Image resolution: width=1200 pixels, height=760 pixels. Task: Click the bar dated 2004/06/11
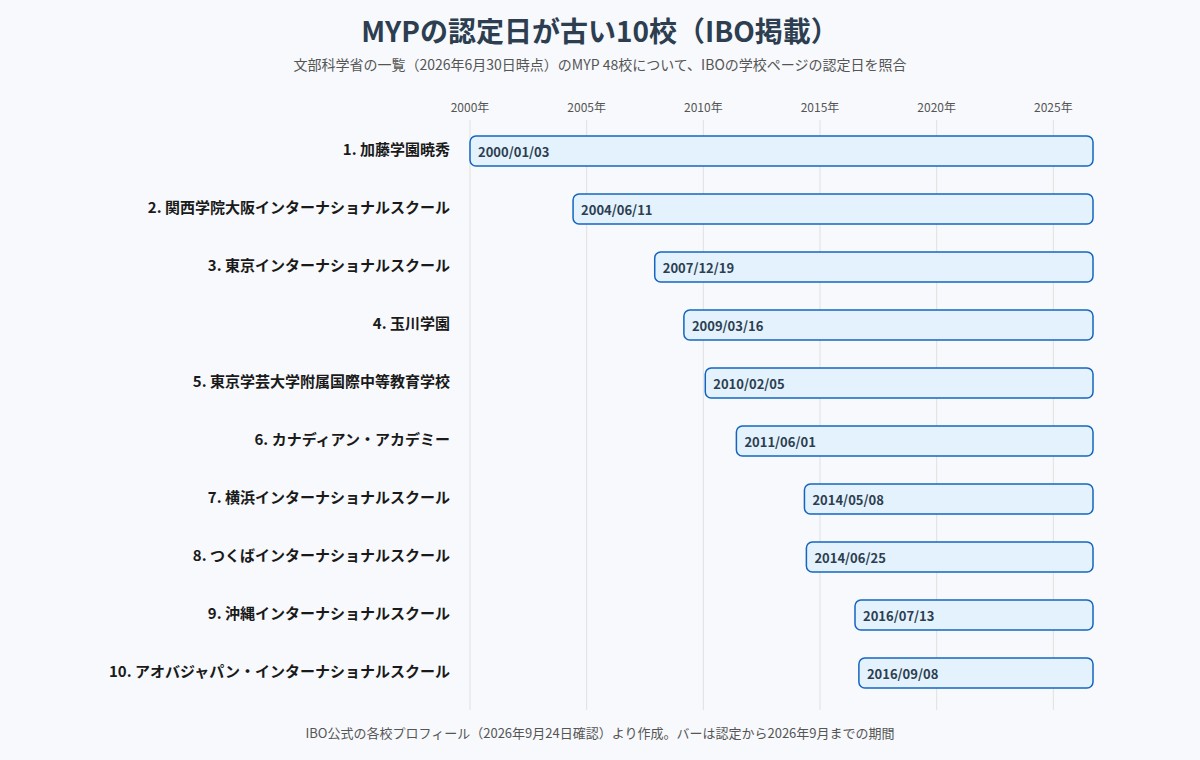click(833, 209)
